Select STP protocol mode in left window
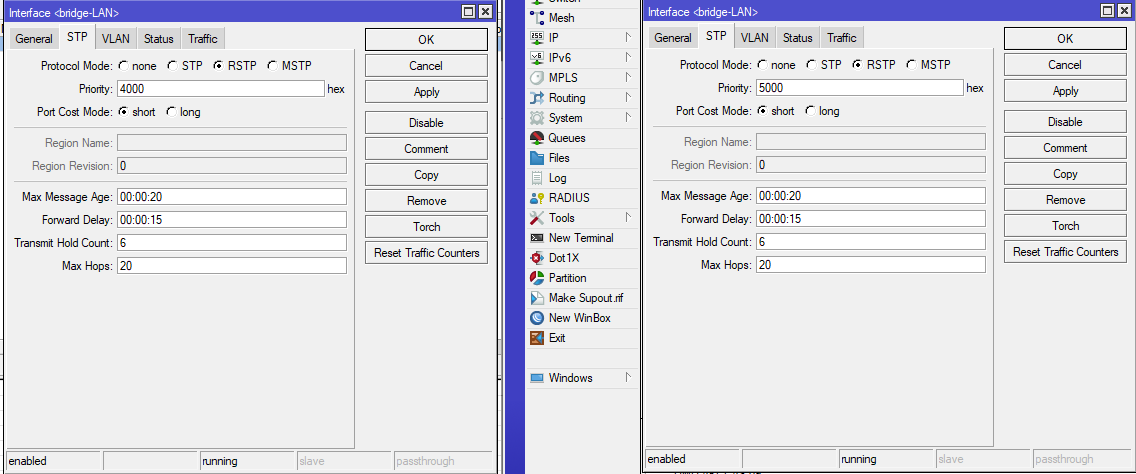Viewport: 1136px width, 474px height. click(x=172, y=66)
